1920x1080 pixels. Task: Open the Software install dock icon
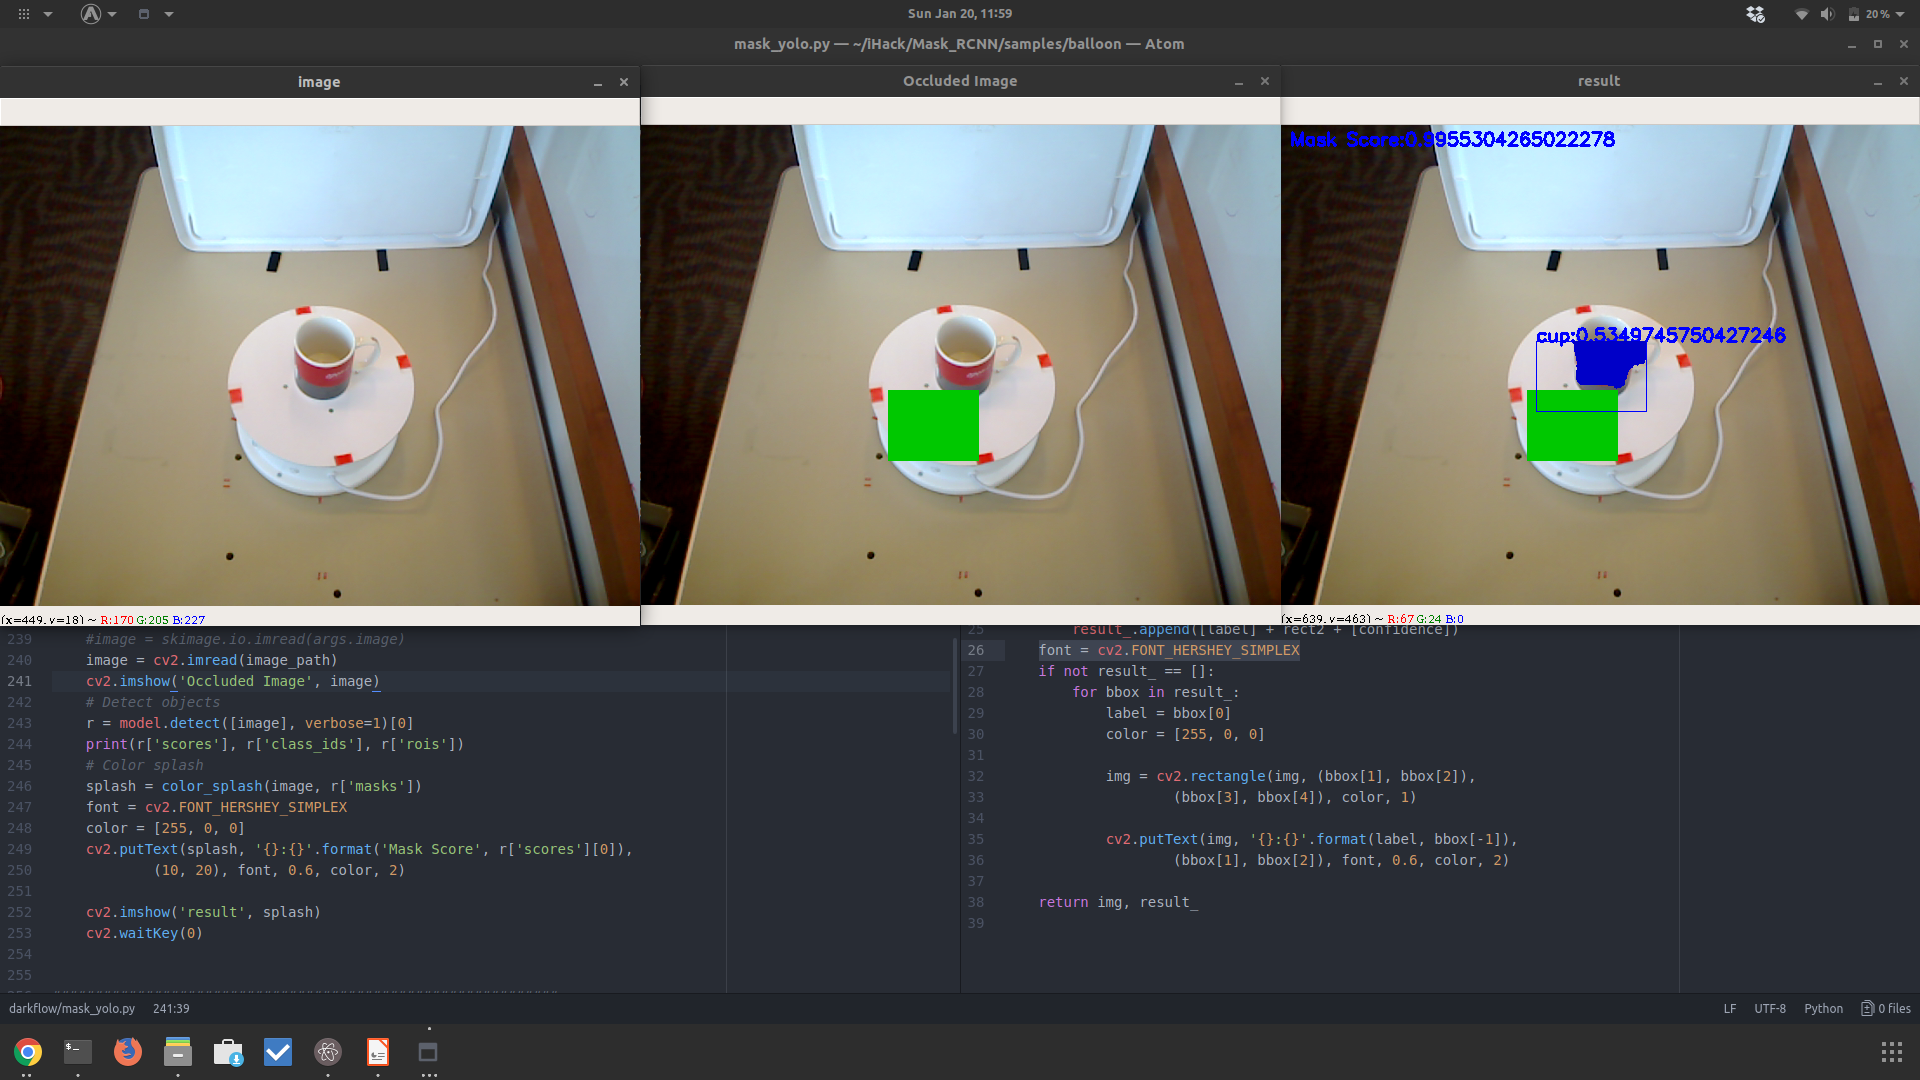(228, 1052)
